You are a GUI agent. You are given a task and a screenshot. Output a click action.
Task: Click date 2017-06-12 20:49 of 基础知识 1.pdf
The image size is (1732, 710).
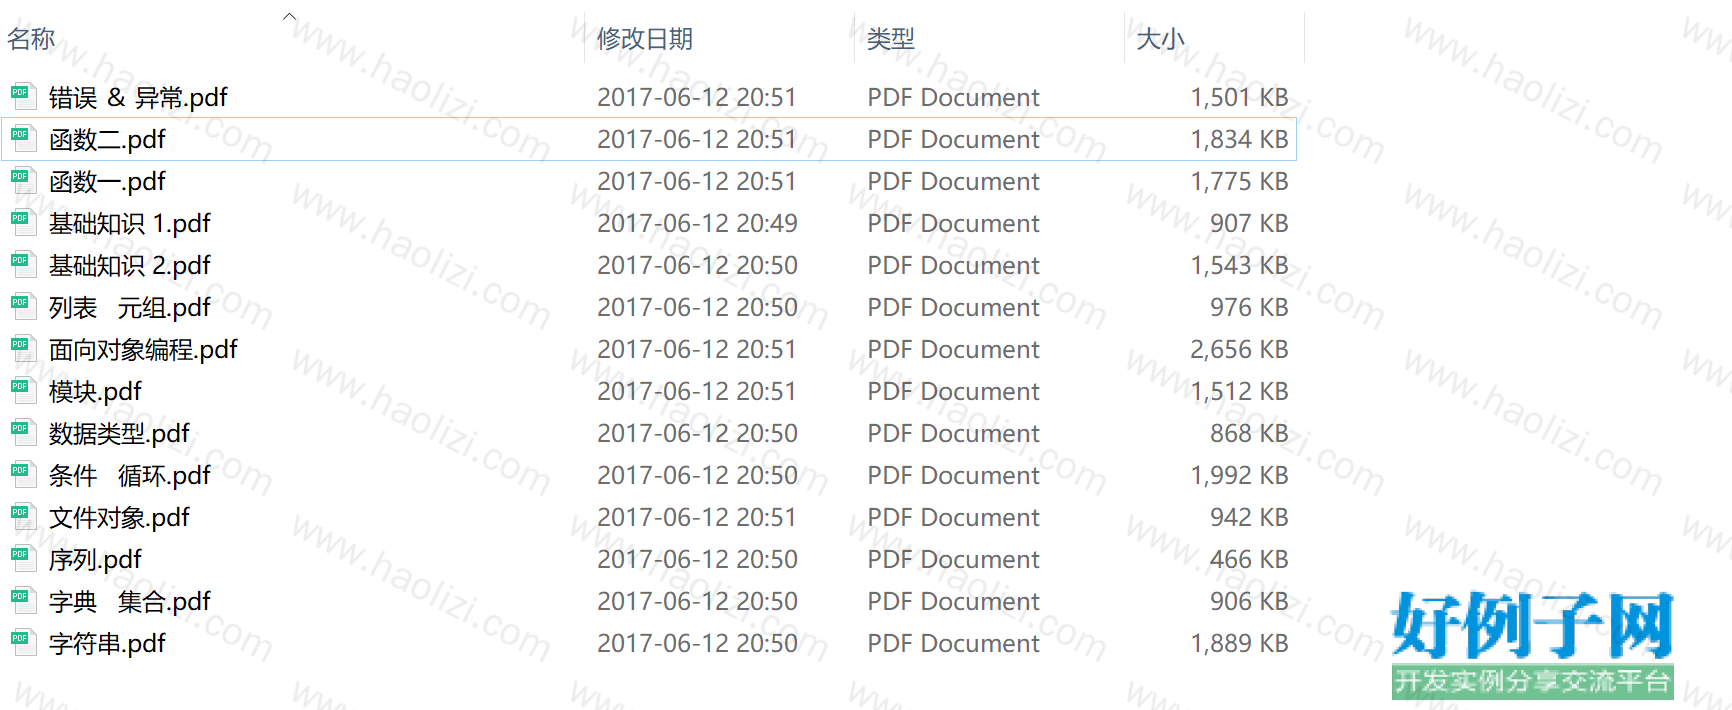point(697,224)
